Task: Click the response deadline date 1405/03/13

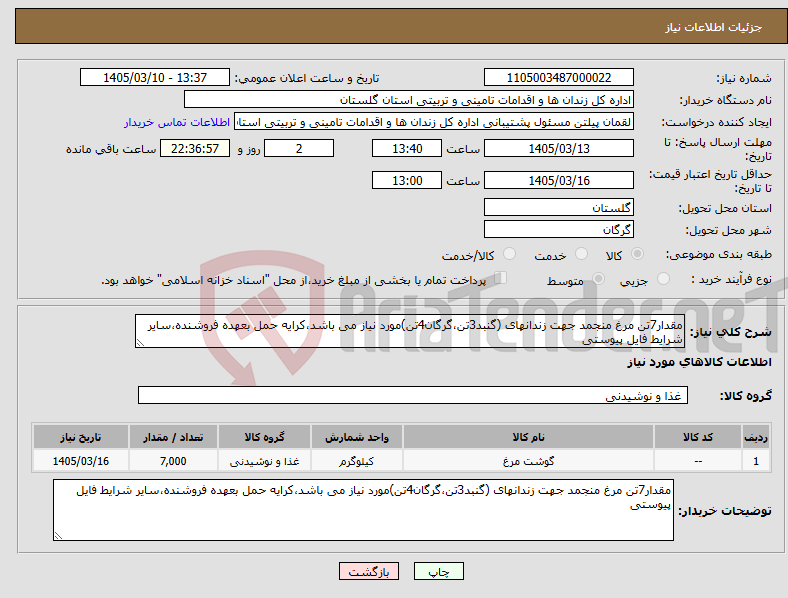Action: [559, 148]
